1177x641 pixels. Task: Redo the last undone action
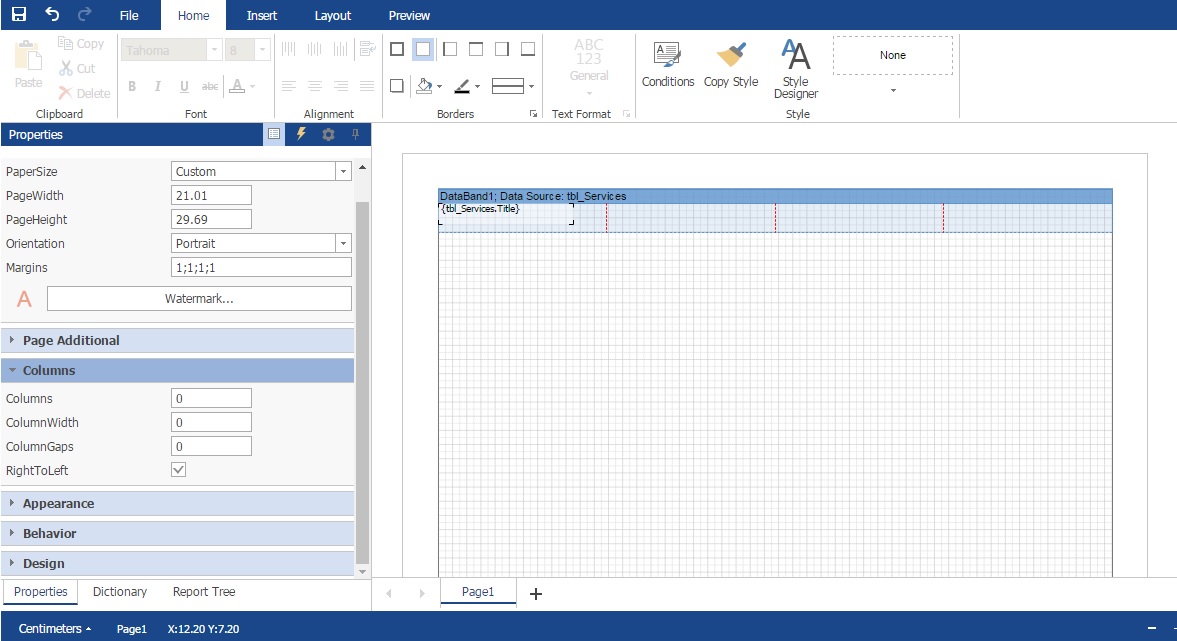84,14
